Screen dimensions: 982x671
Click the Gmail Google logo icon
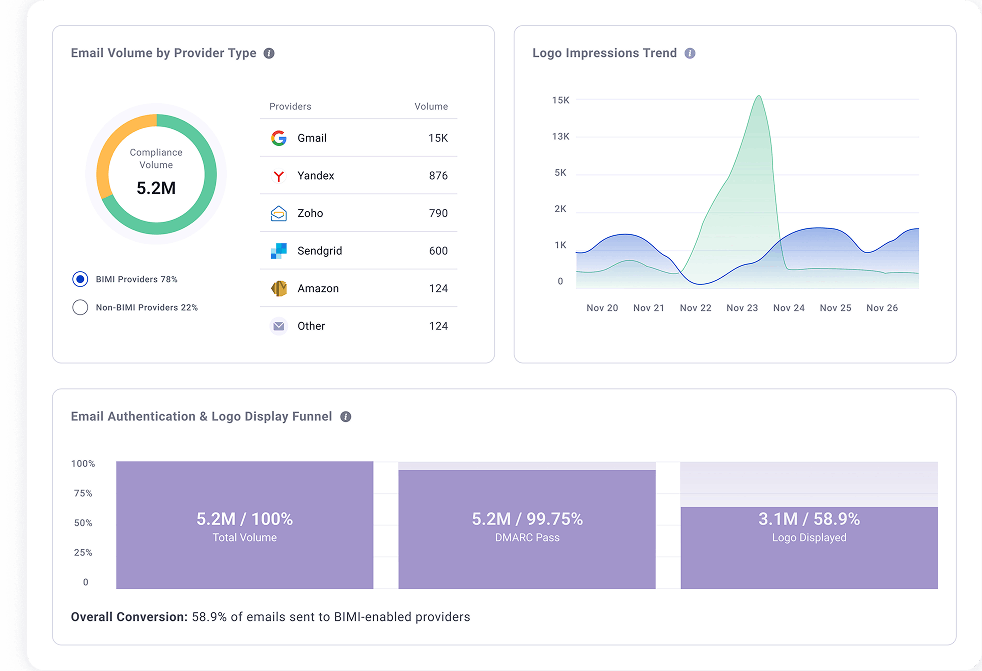(279, 138)
